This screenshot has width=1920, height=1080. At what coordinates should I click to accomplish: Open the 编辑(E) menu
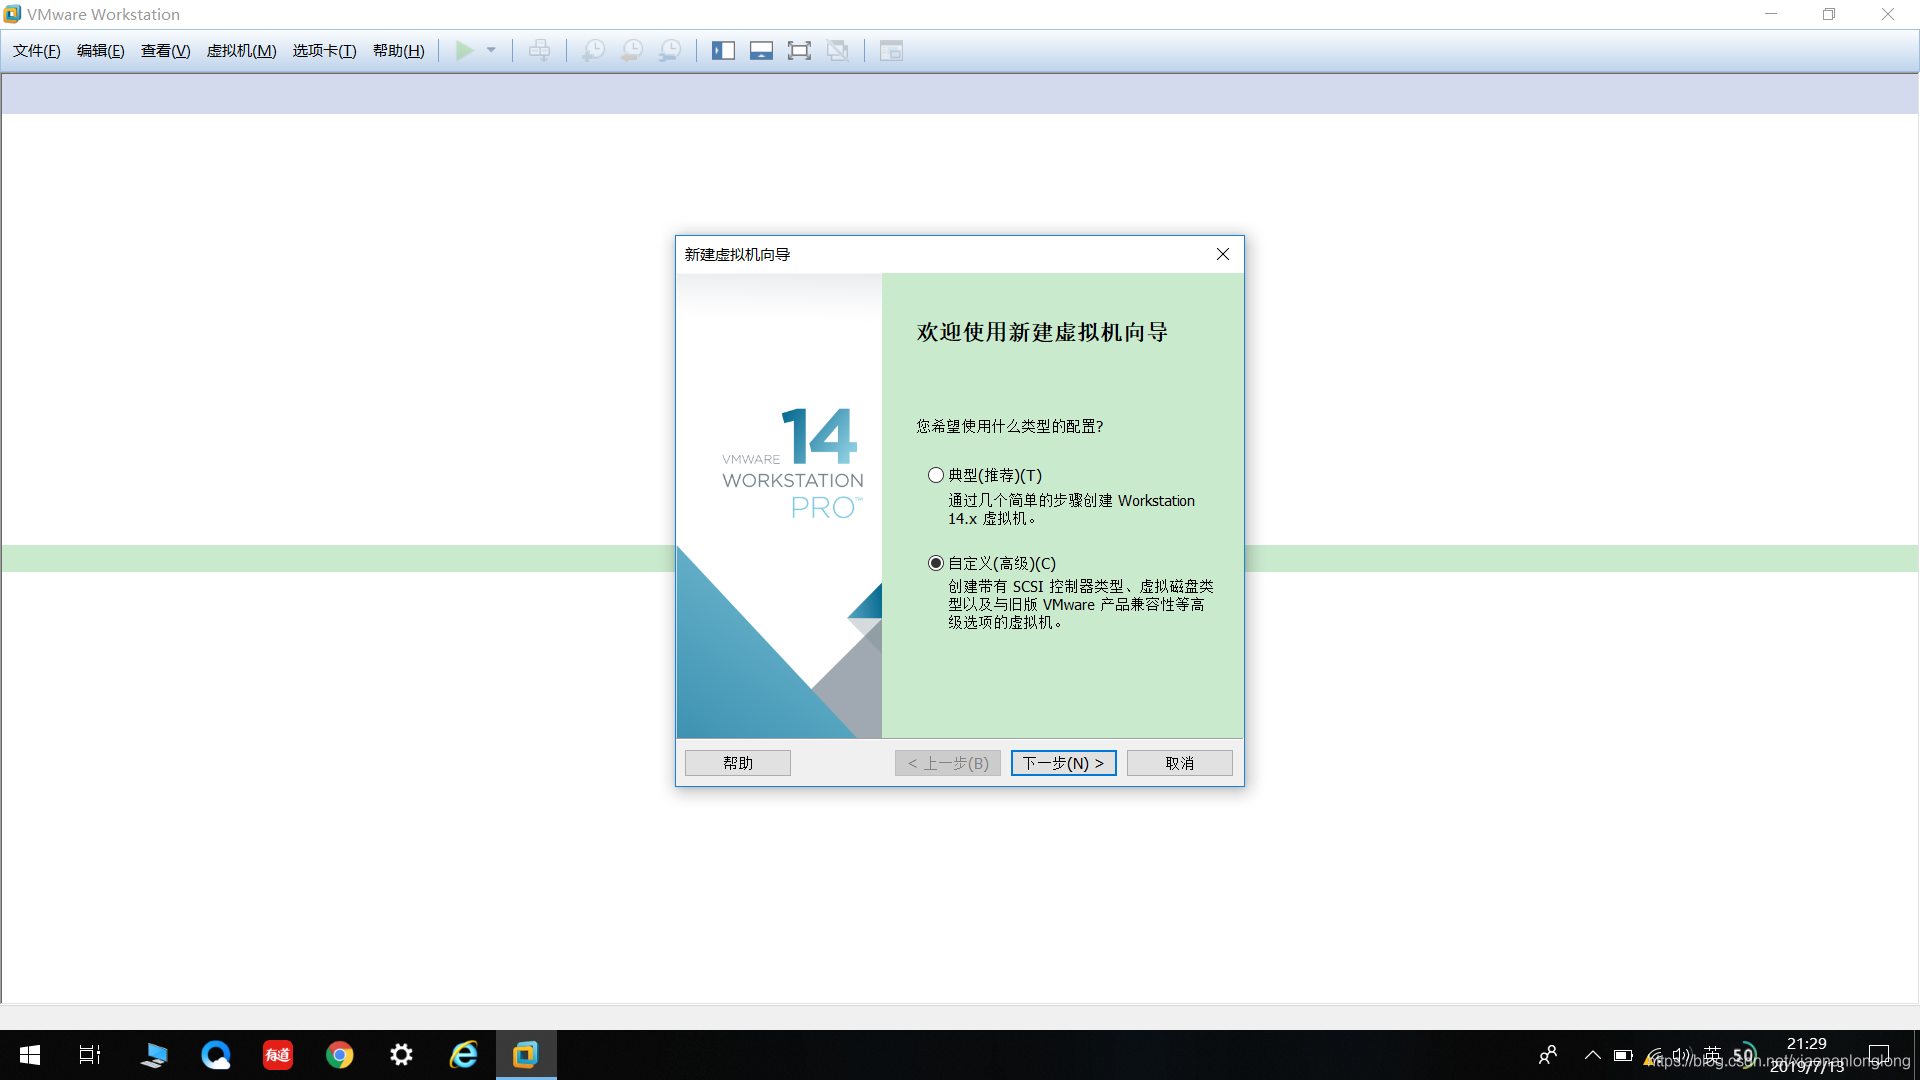[101, 51]
